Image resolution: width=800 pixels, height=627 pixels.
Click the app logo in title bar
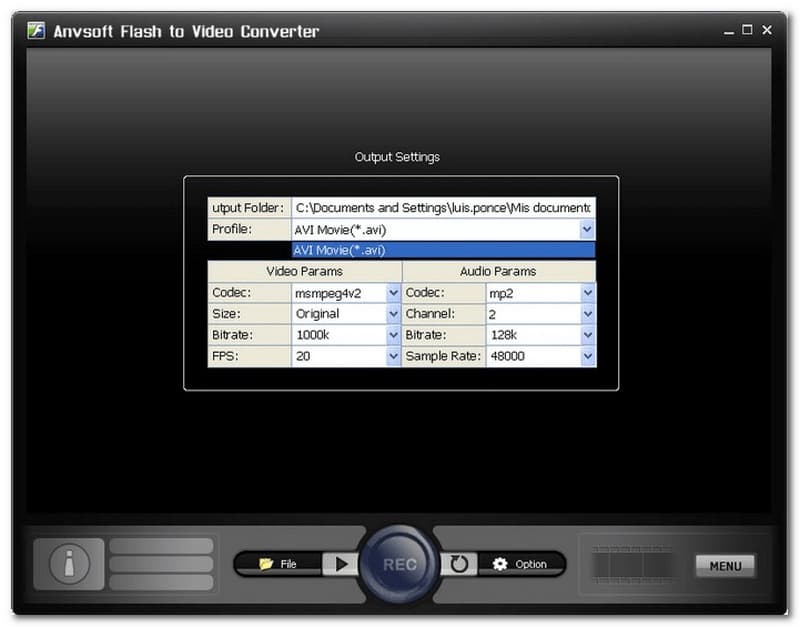[37, 30]
